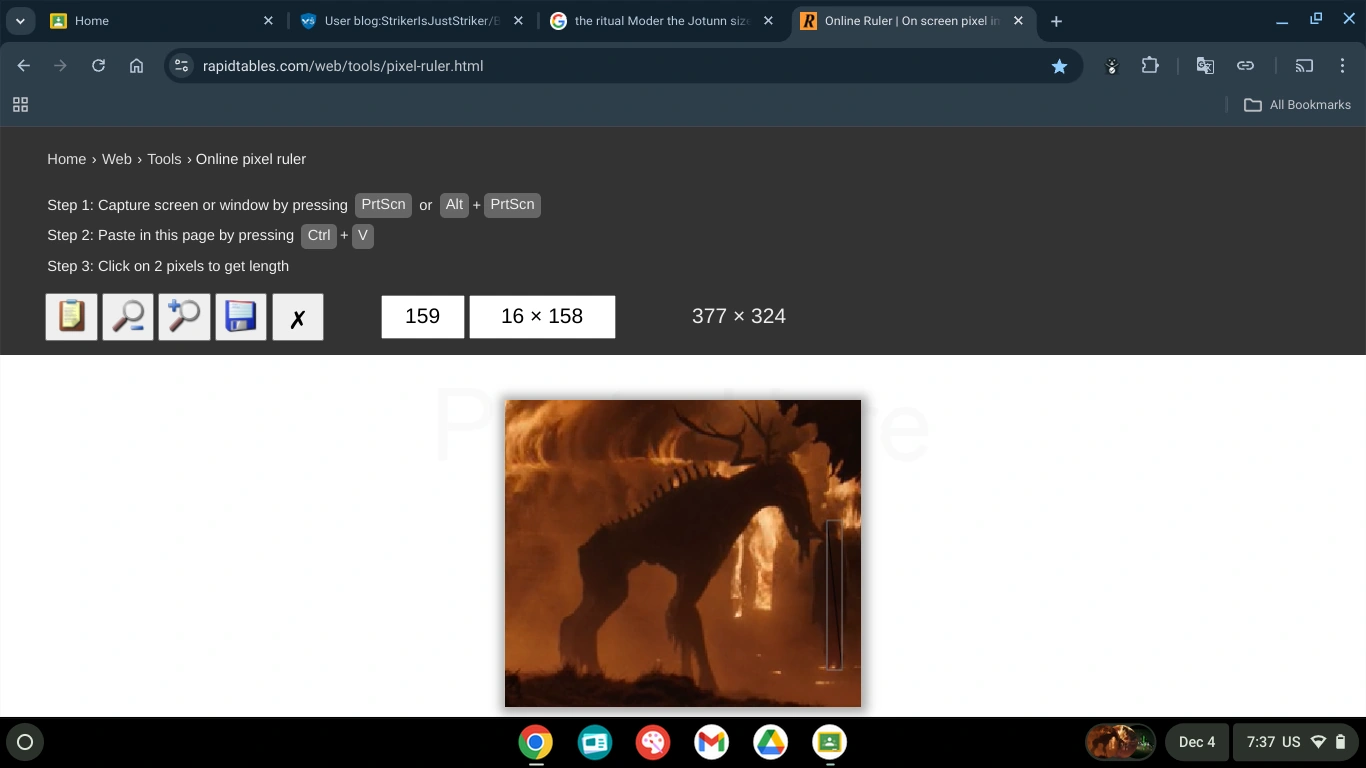Open the Tools breadcrumb link

pos(164,159)
